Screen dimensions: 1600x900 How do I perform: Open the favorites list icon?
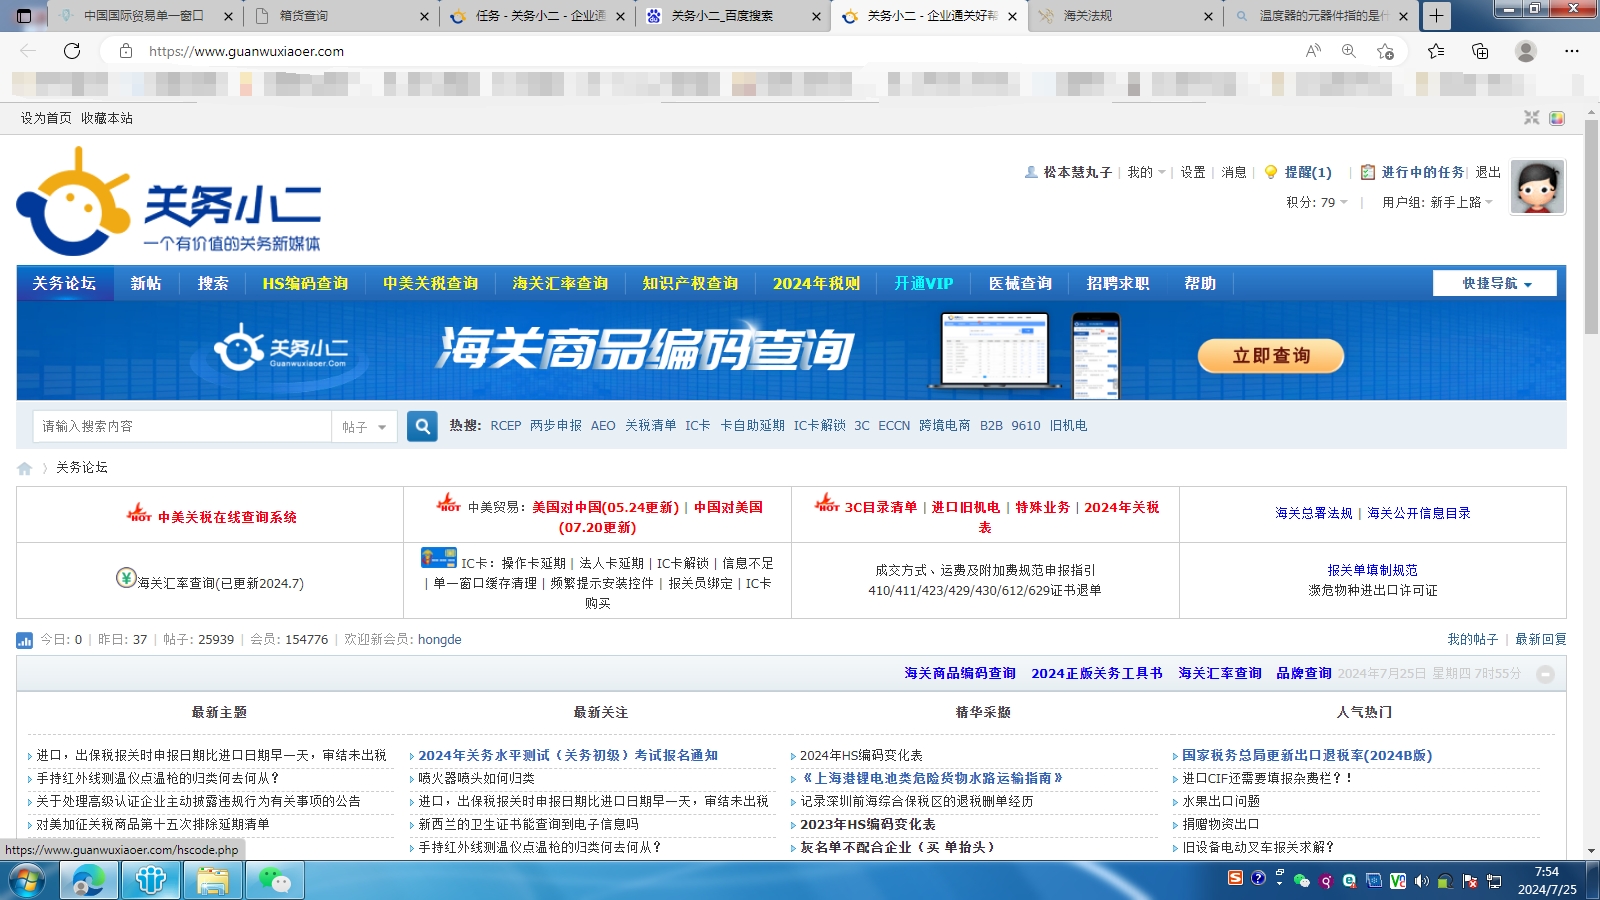click(x=1436, y=51)
